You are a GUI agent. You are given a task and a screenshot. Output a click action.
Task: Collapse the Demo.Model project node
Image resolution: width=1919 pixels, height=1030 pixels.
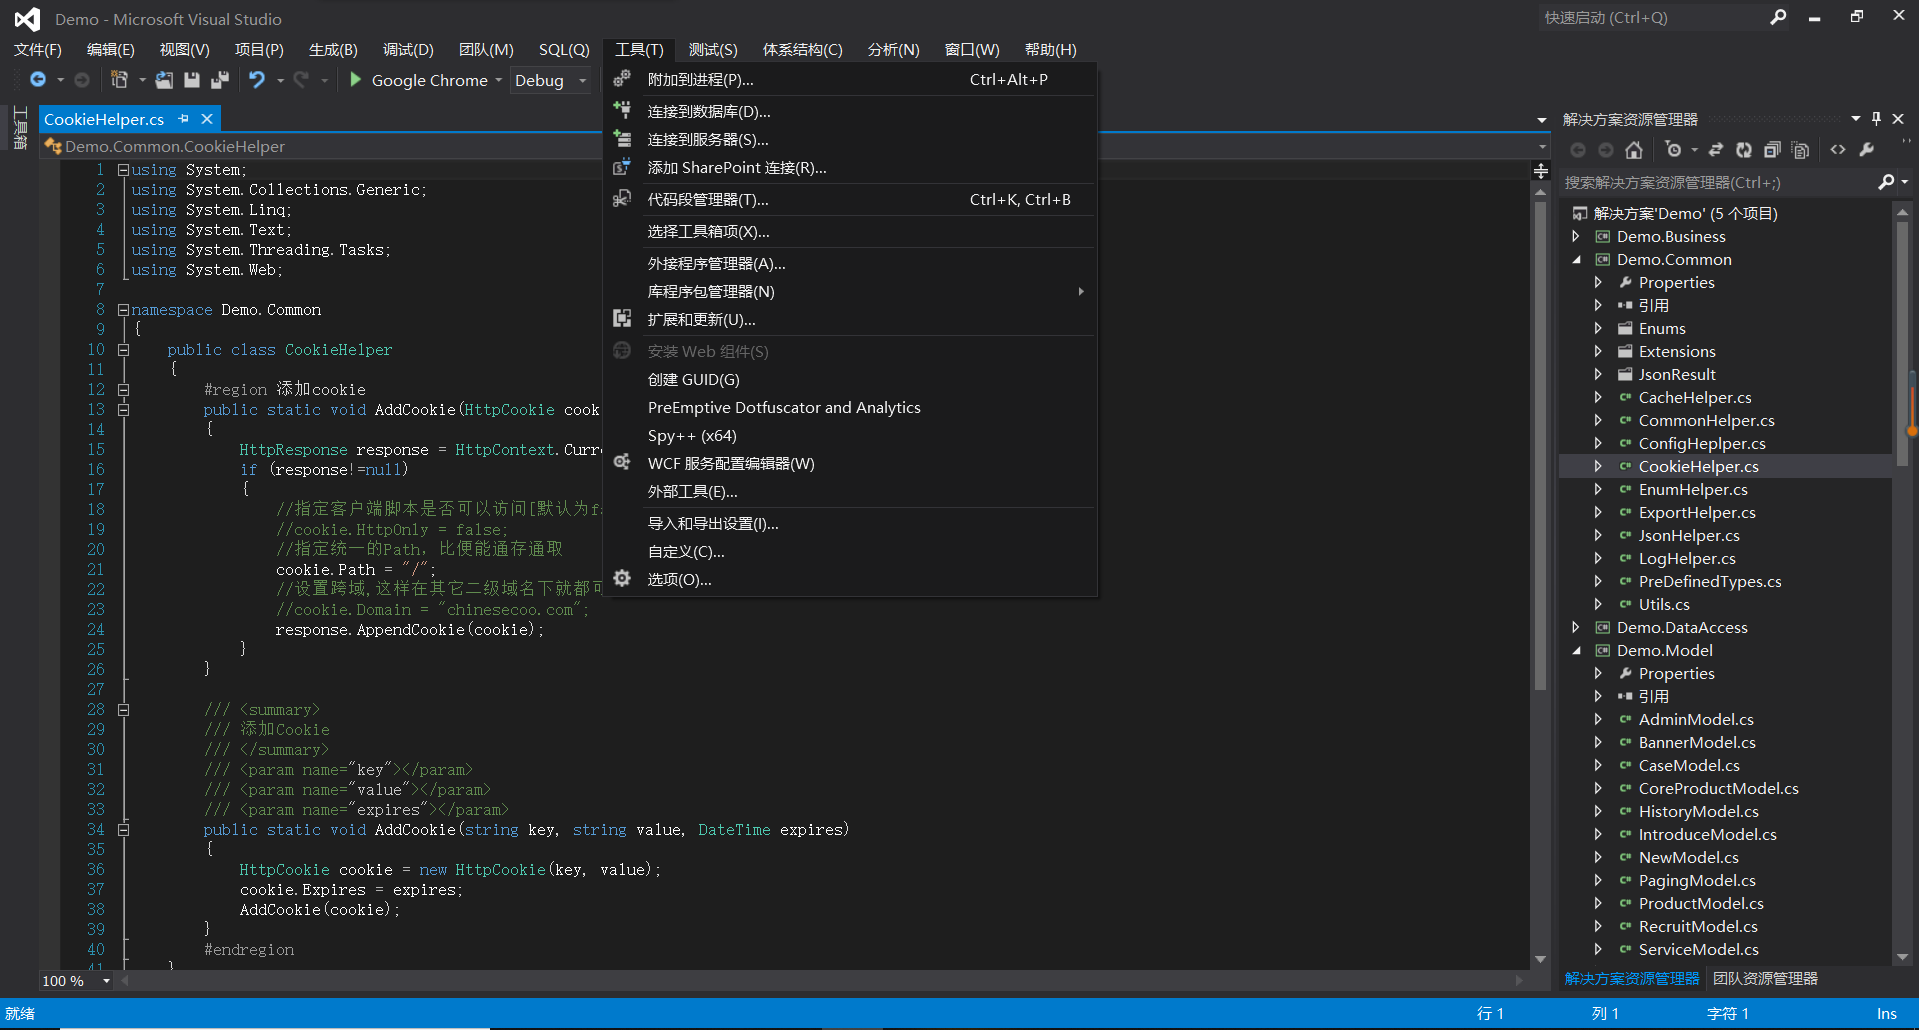pos(1577,651)
